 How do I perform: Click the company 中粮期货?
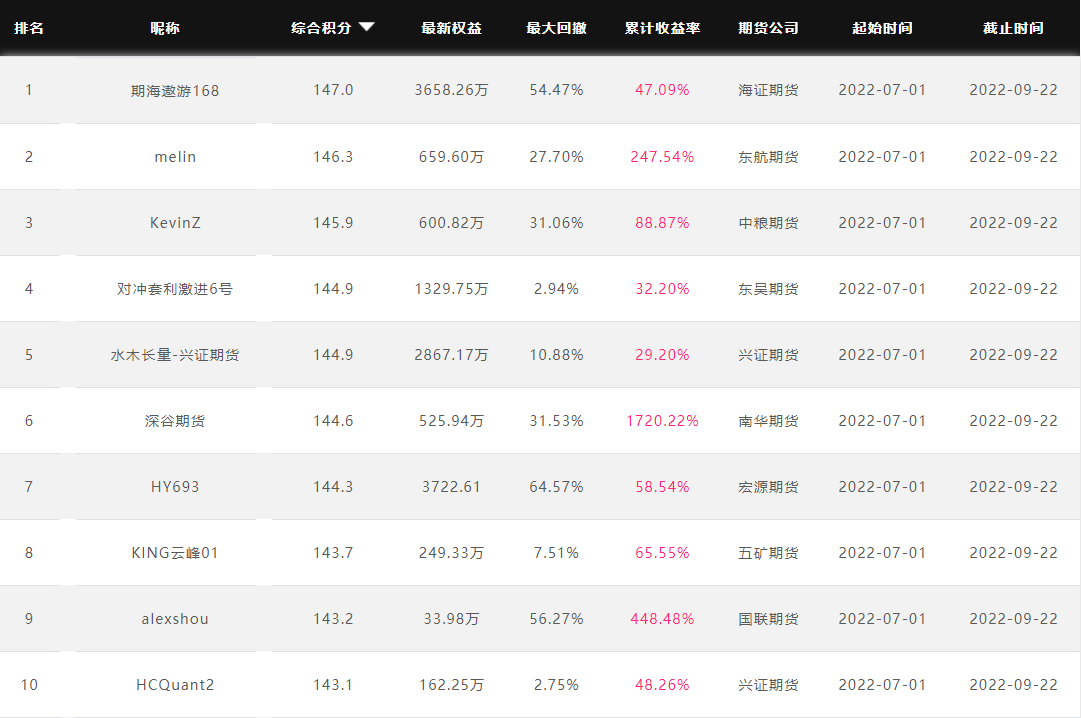(769, 223)
